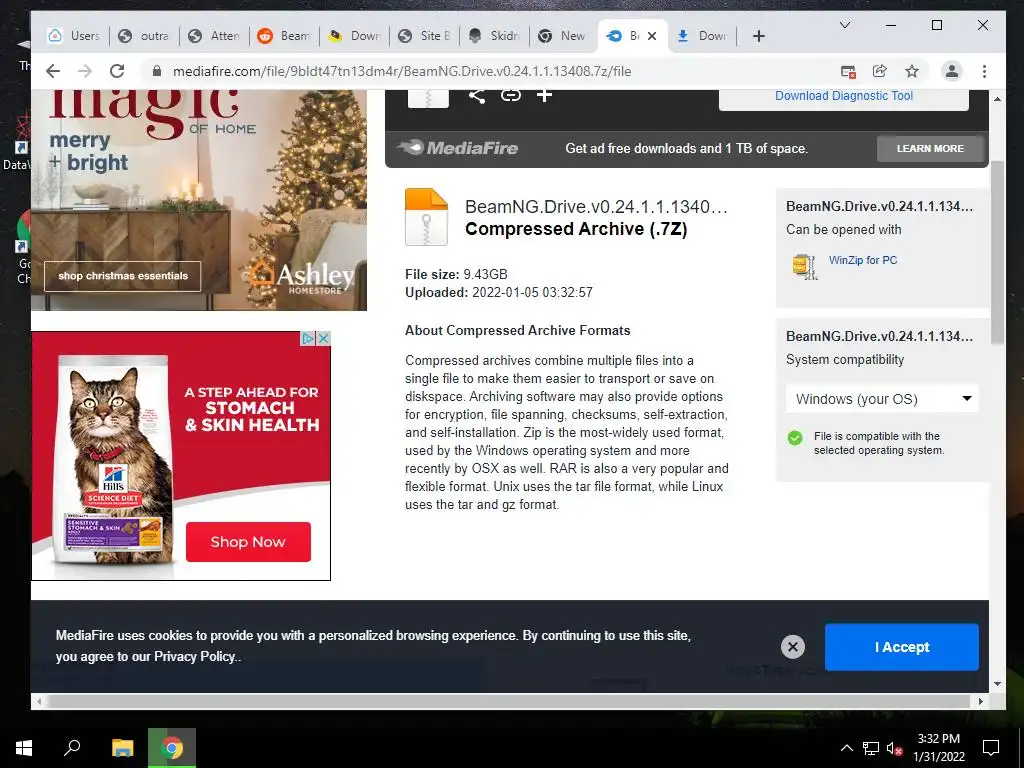
Task: Click the Hill's Science Diet ad image
Action: [x=181, y=456]
